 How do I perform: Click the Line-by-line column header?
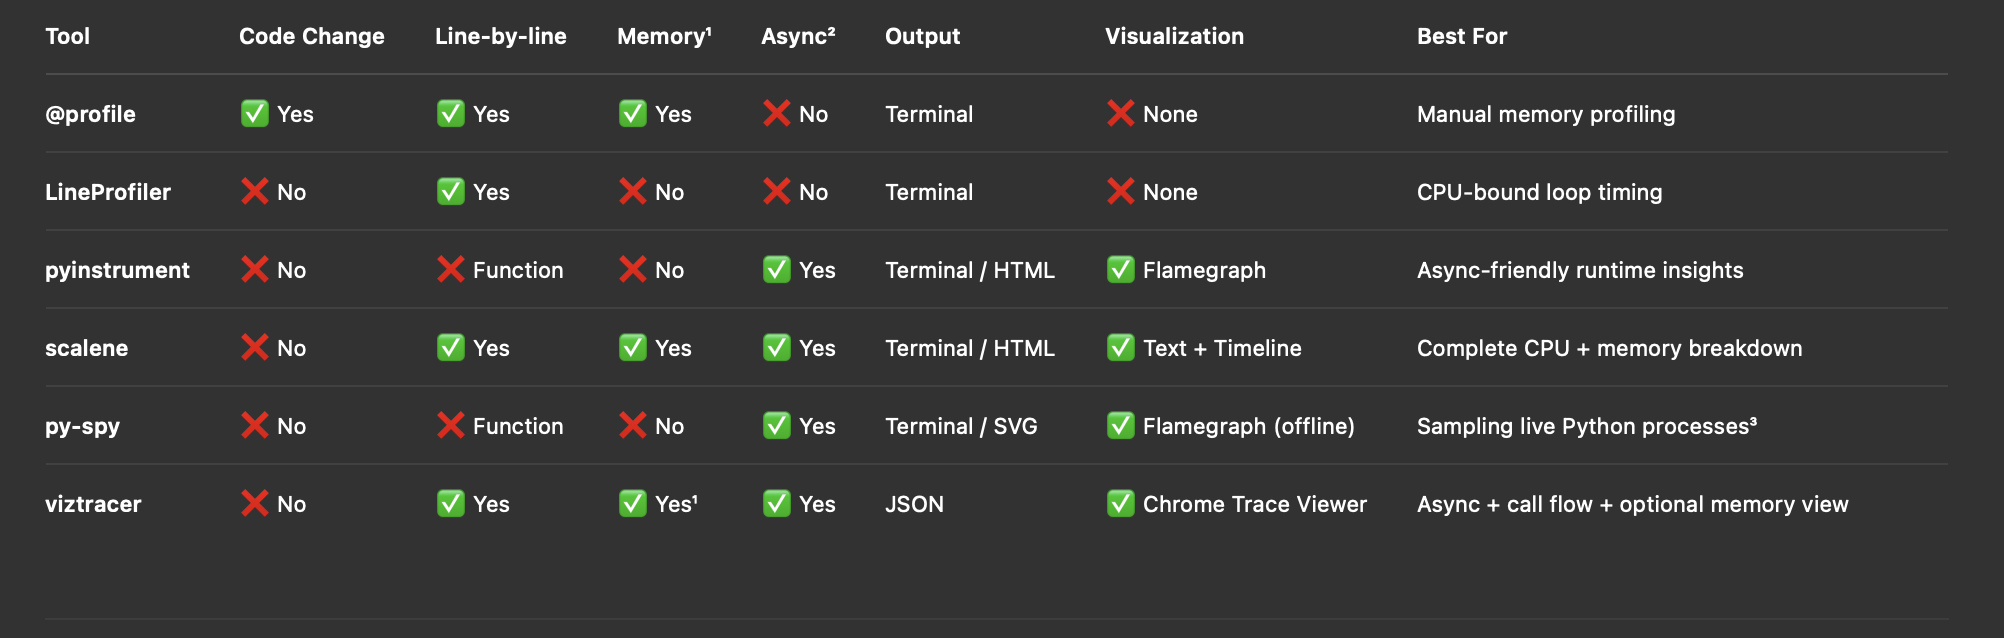501,36
